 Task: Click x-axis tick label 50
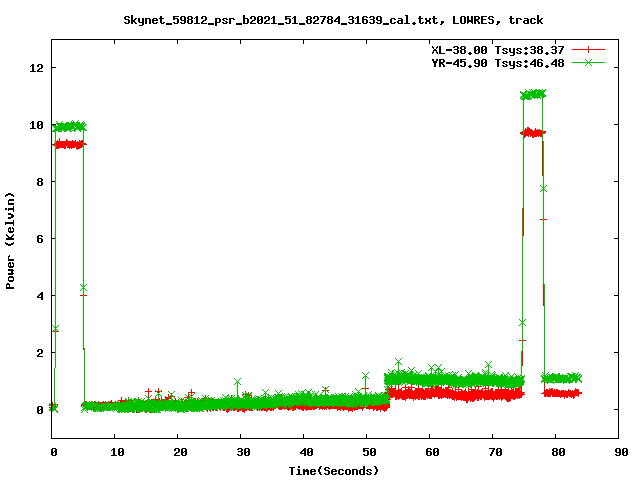coord(369,452)
